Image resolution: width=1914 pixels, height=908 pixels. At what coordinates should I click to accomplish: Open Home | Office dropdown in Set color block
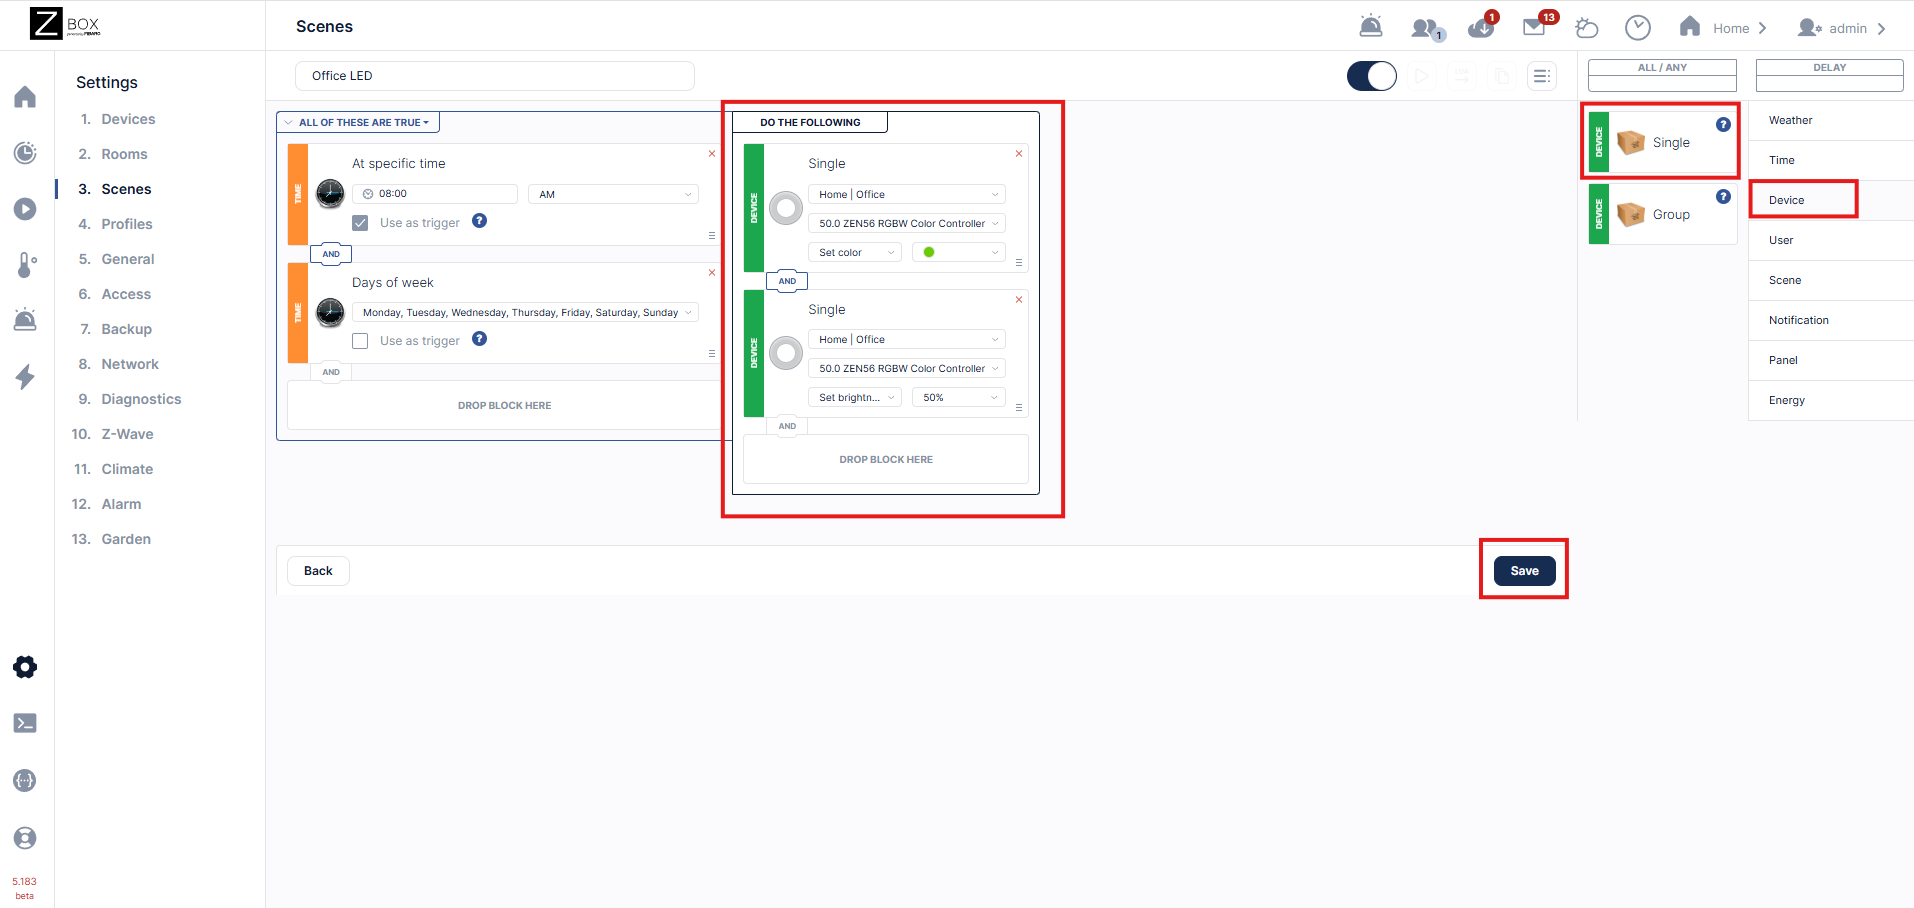906,194
